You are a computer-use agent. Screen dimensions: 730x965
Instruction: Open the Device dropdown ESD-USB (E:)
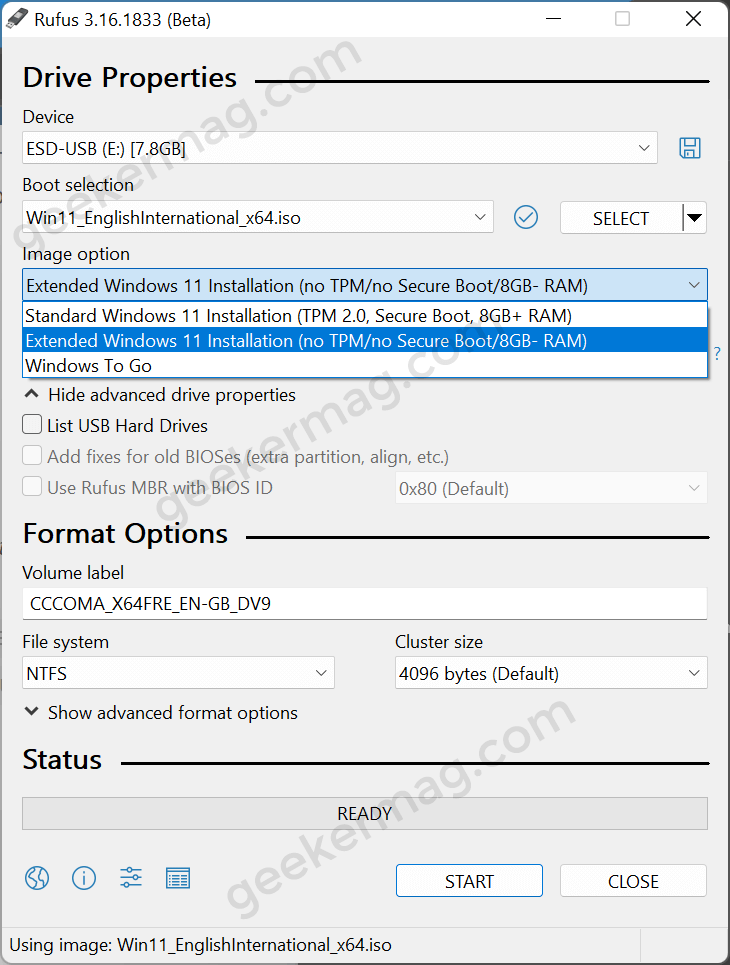tap(340, 148)
